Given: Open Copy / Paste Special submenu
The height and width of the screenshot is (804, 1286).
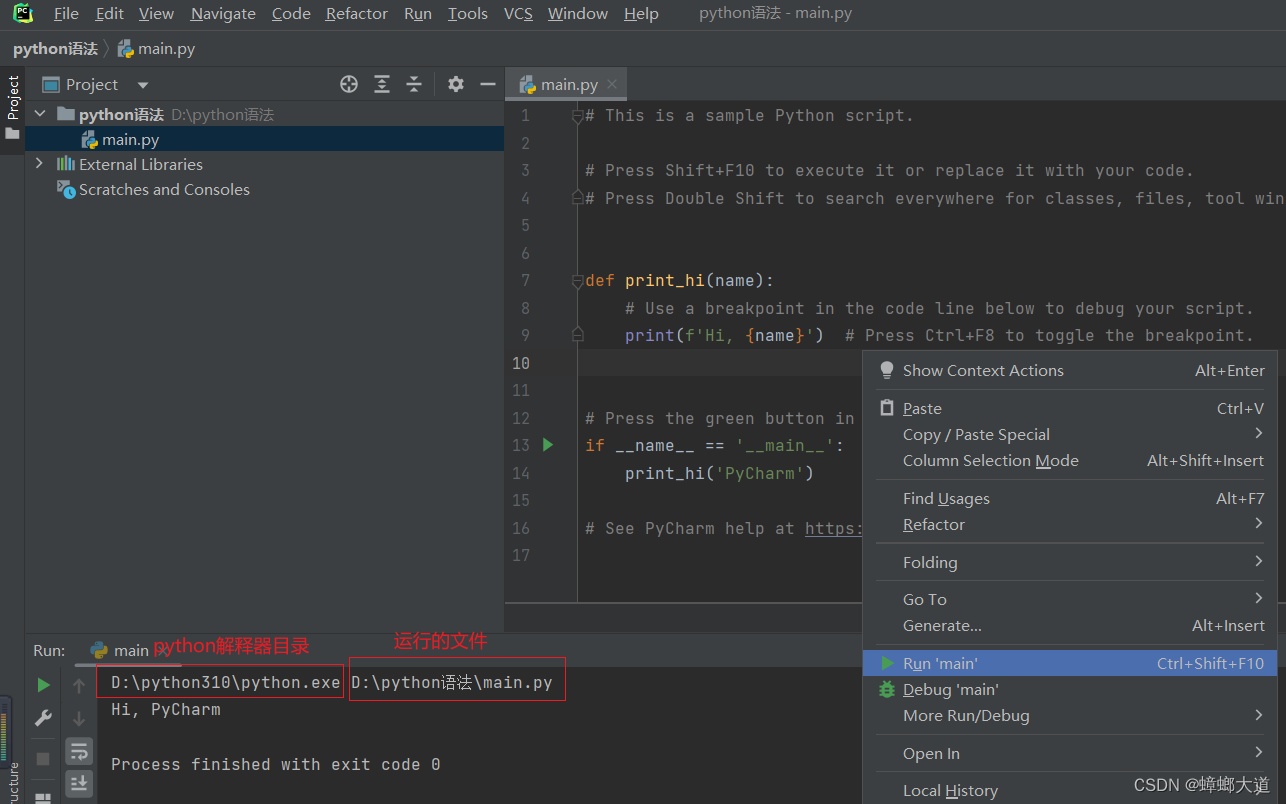Looking at the screenshot, I should point(1070,434).
